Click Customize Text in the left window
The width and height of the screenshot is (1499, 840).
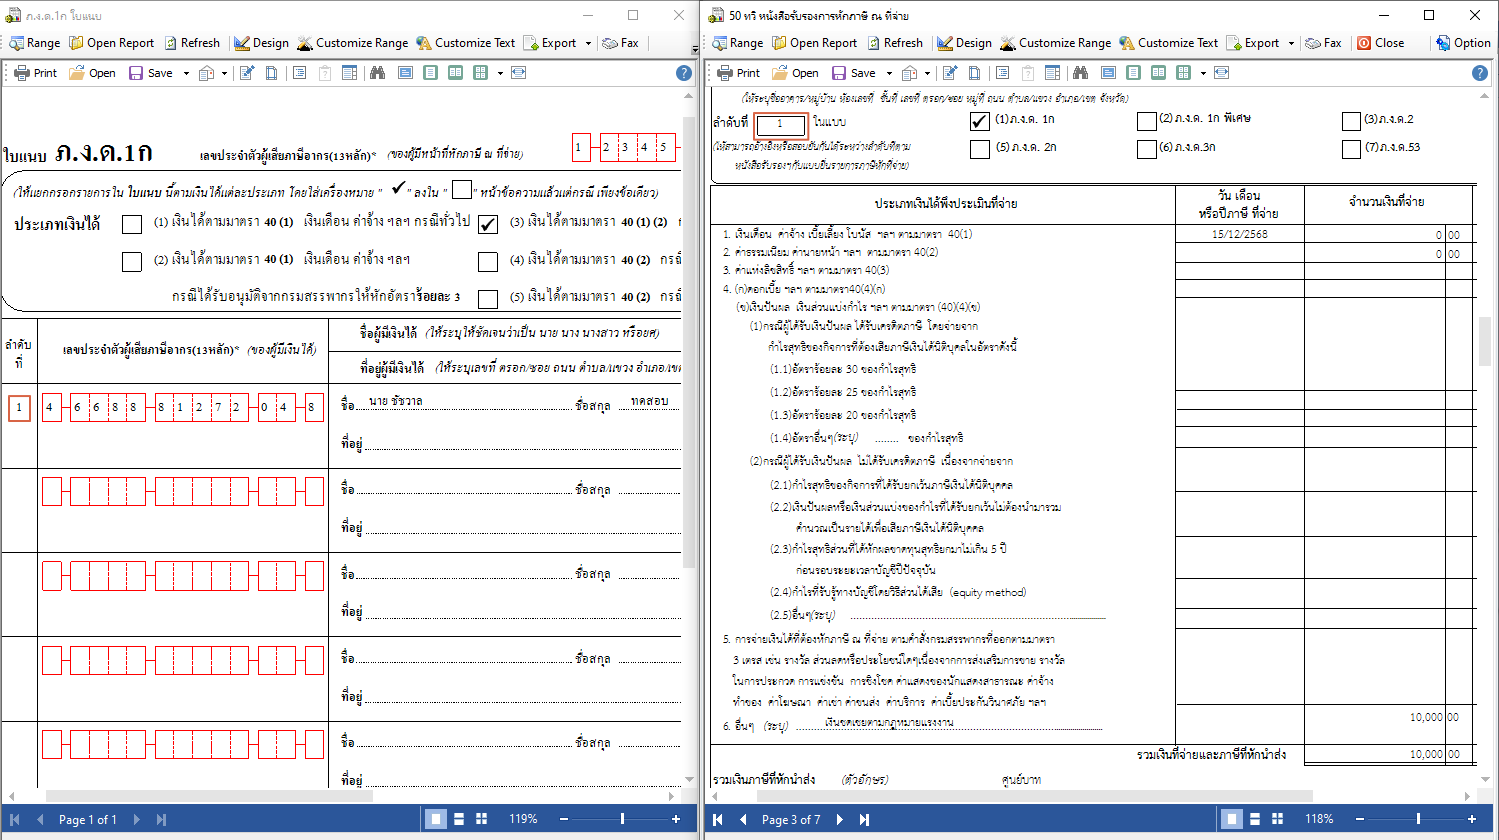tap(465, 43)
